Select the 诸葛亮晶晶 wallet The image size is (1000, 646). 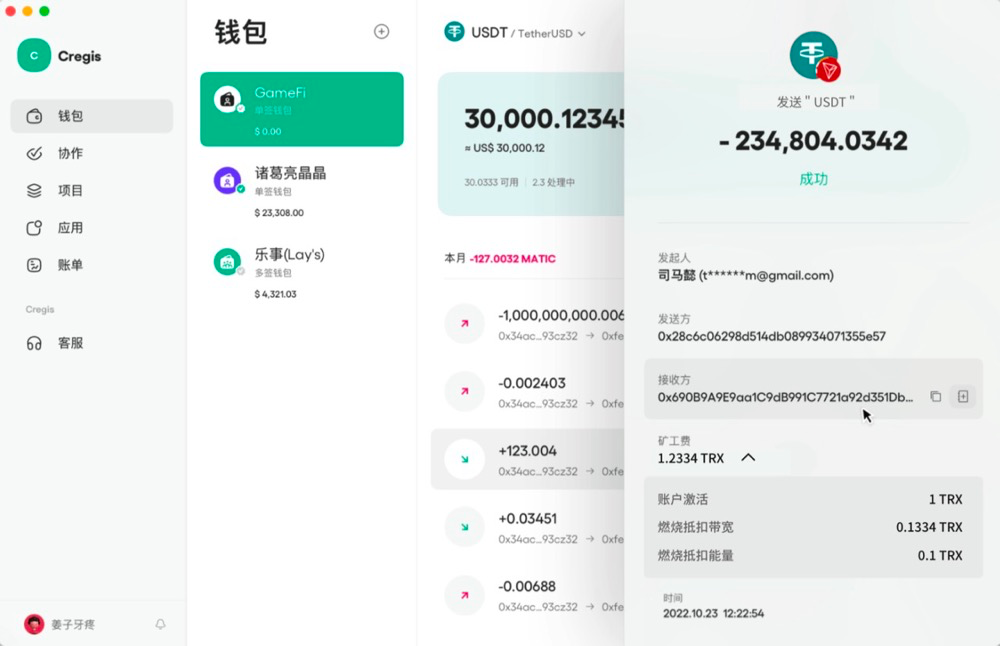(x=302, y=191)
